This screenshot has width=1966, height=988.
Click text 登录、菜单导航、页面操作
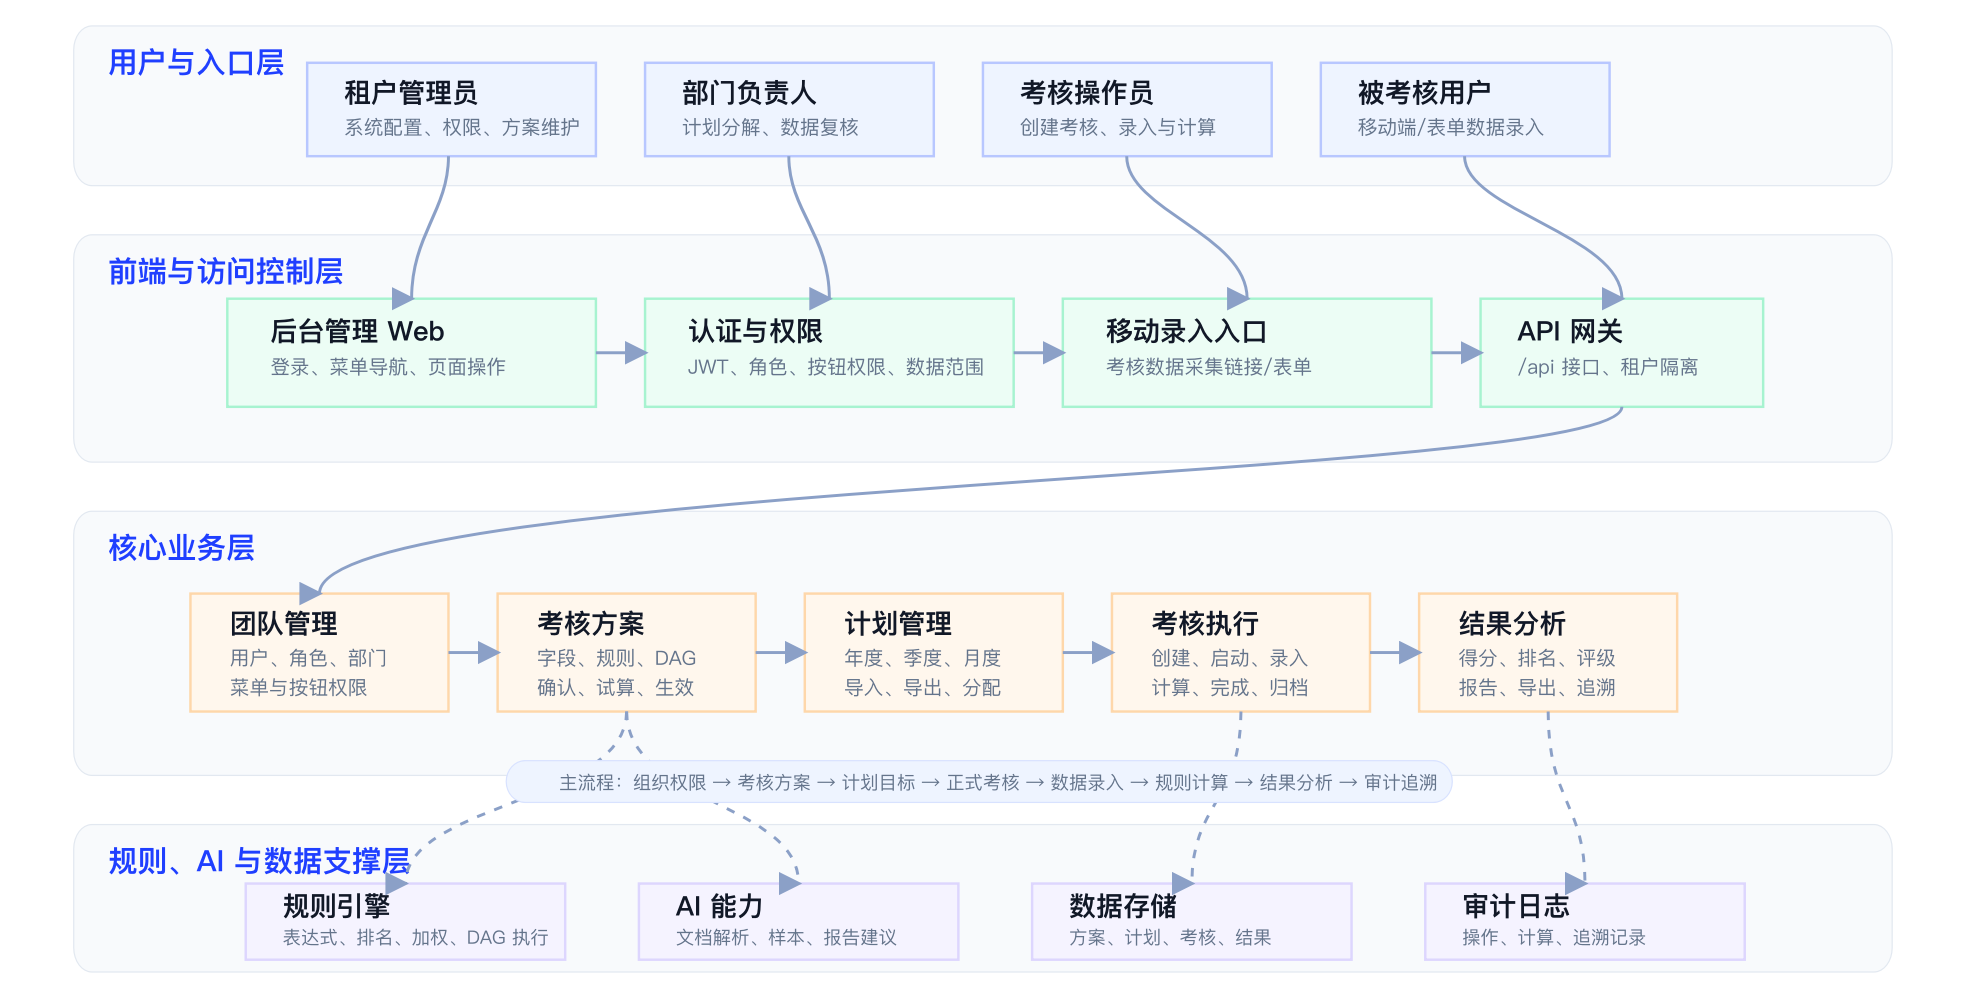pyautogui.click(x=388, y=367)
